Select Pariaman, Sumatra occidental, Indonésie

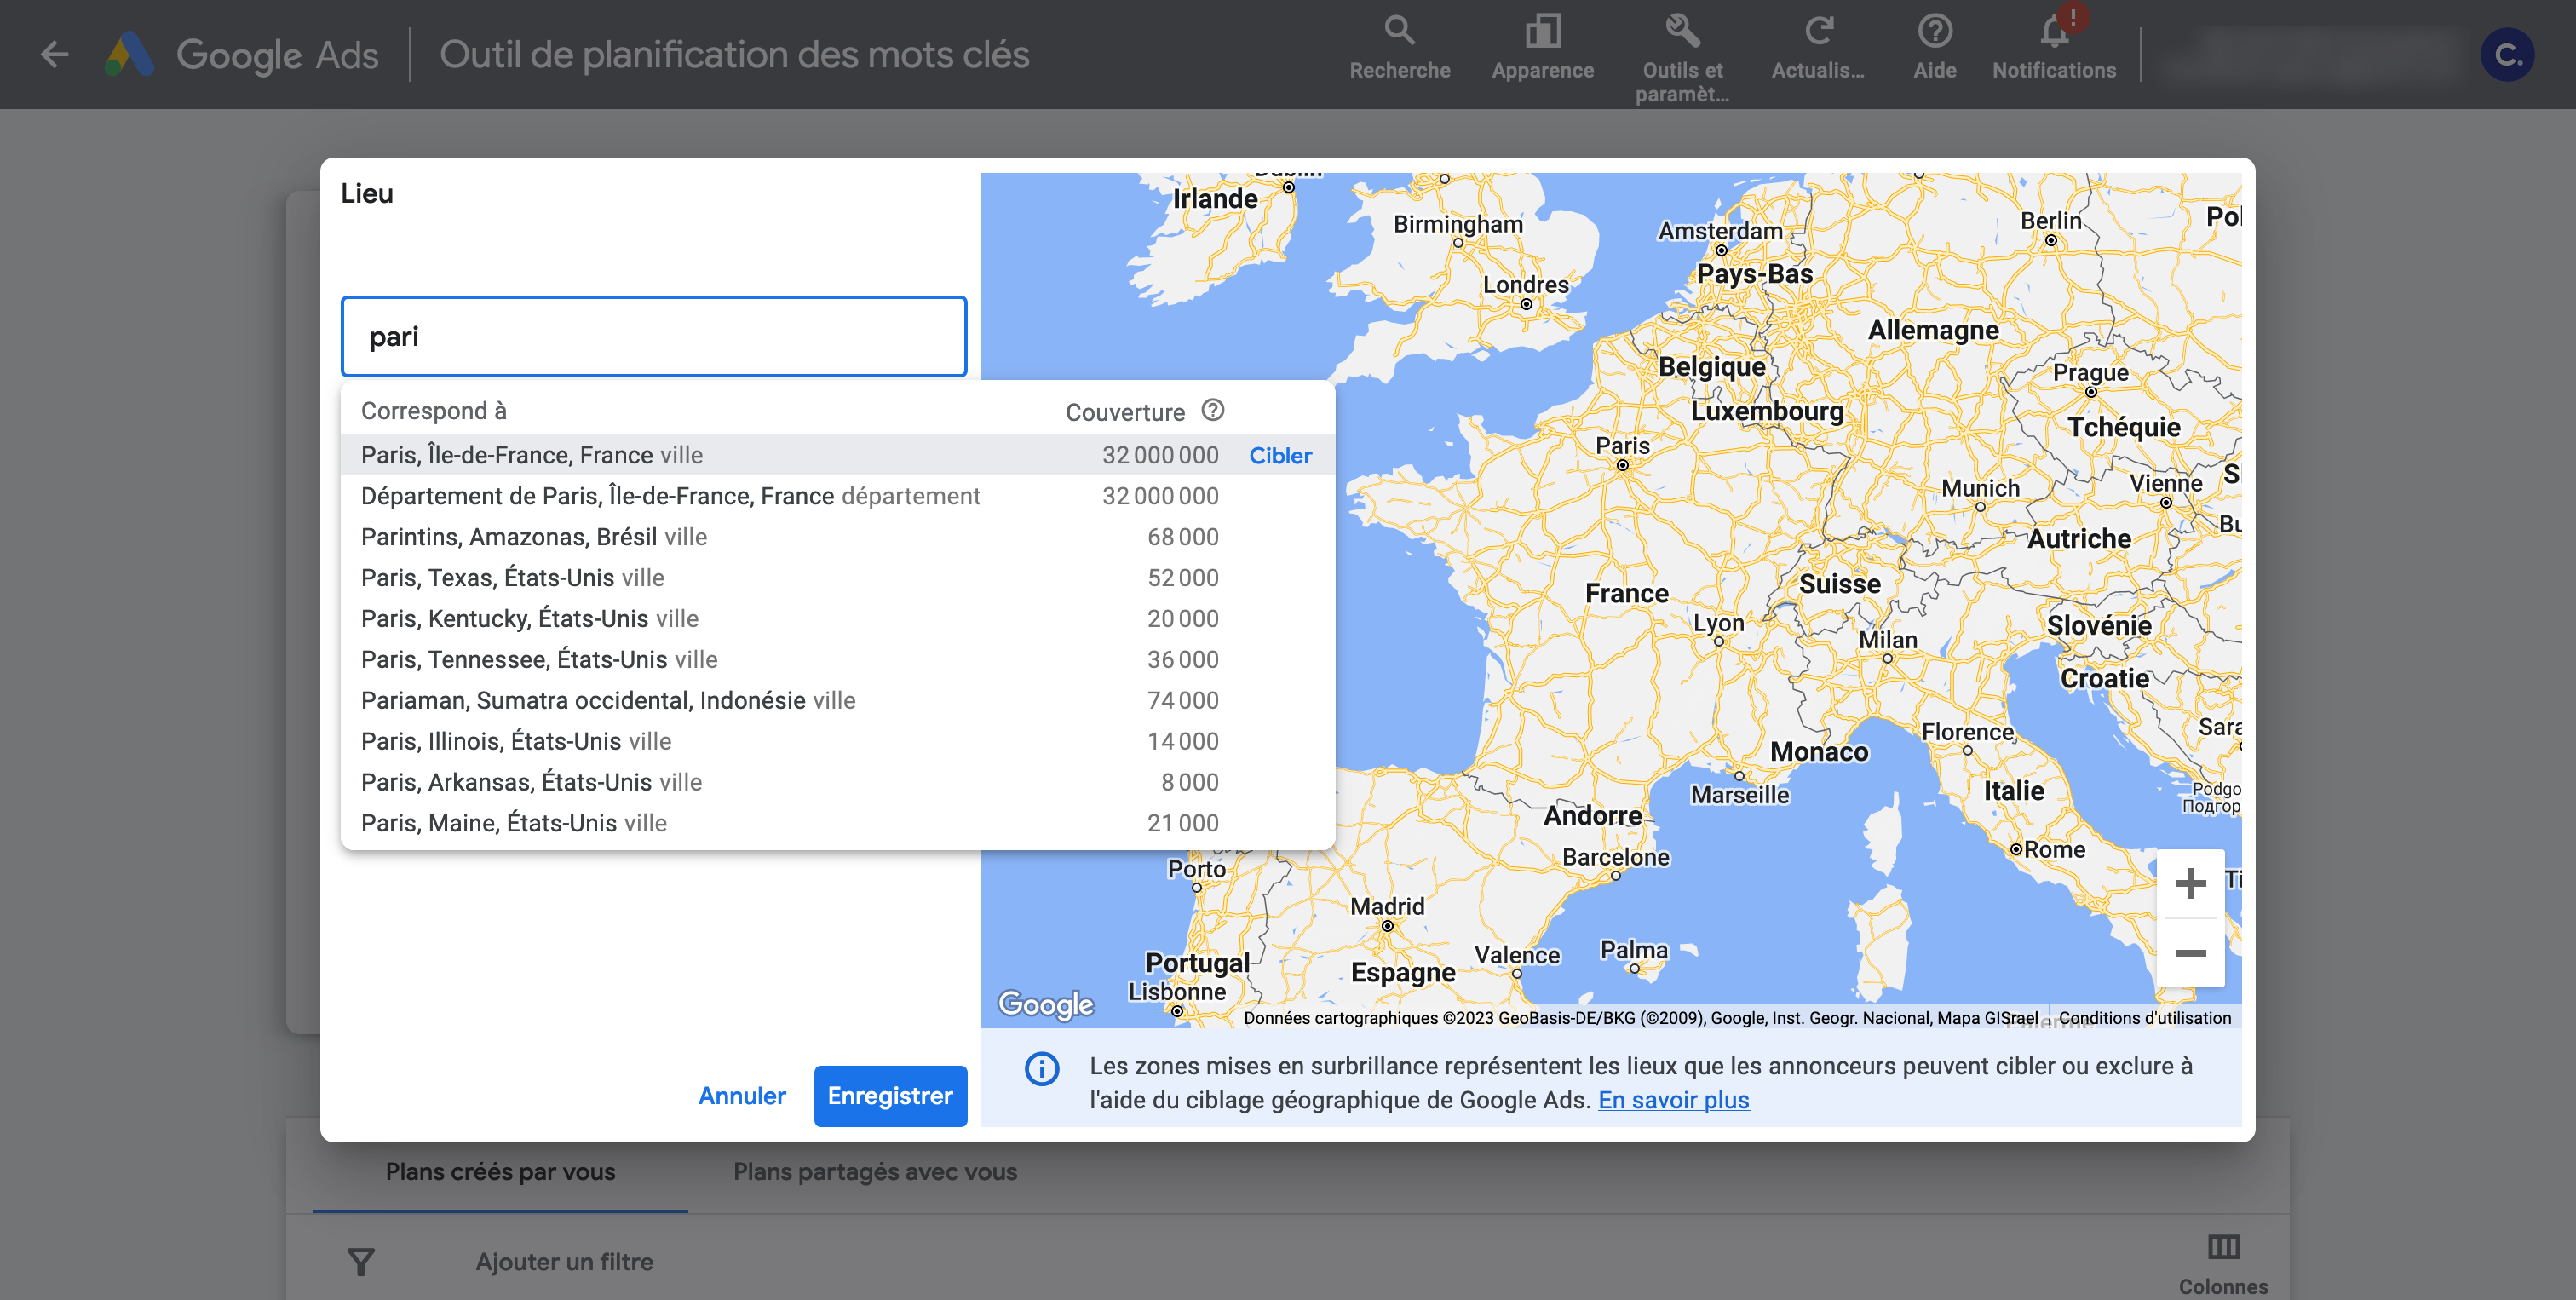(x=838, y=700)
